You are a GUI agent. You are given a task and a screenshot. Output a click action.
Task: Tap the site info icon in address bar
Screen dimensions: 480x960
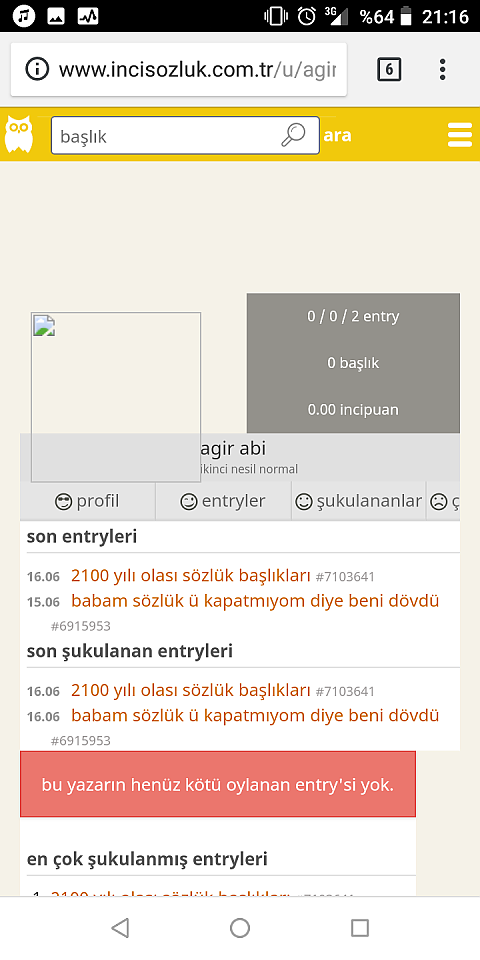[37, 69]
